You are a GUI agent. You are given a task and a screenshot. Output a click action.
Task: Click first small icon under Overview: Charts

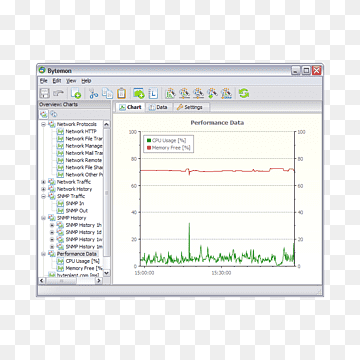pyautogui.click(x=44, y=114)
